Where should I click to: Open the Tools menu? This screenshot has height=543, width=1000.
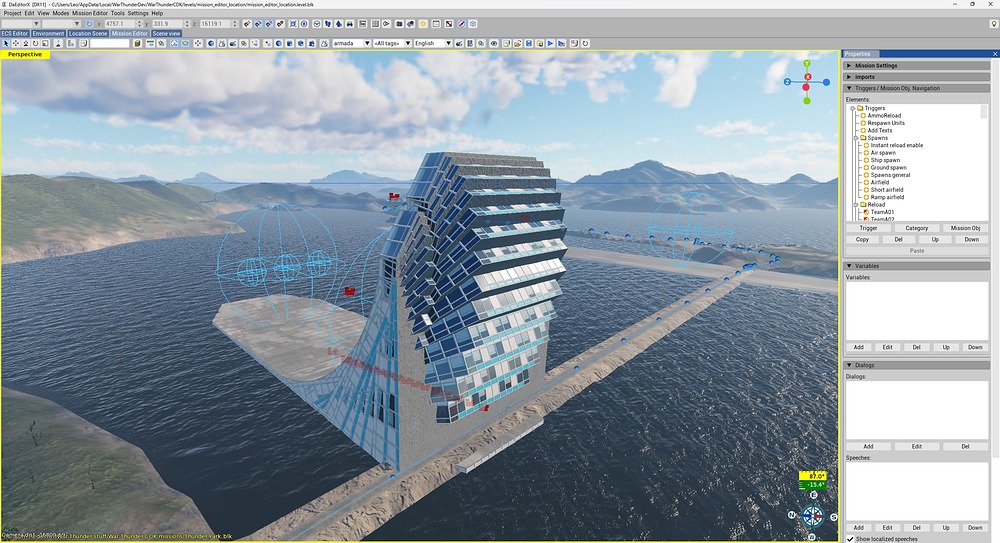pyautogui.click(x=117, y=13)
